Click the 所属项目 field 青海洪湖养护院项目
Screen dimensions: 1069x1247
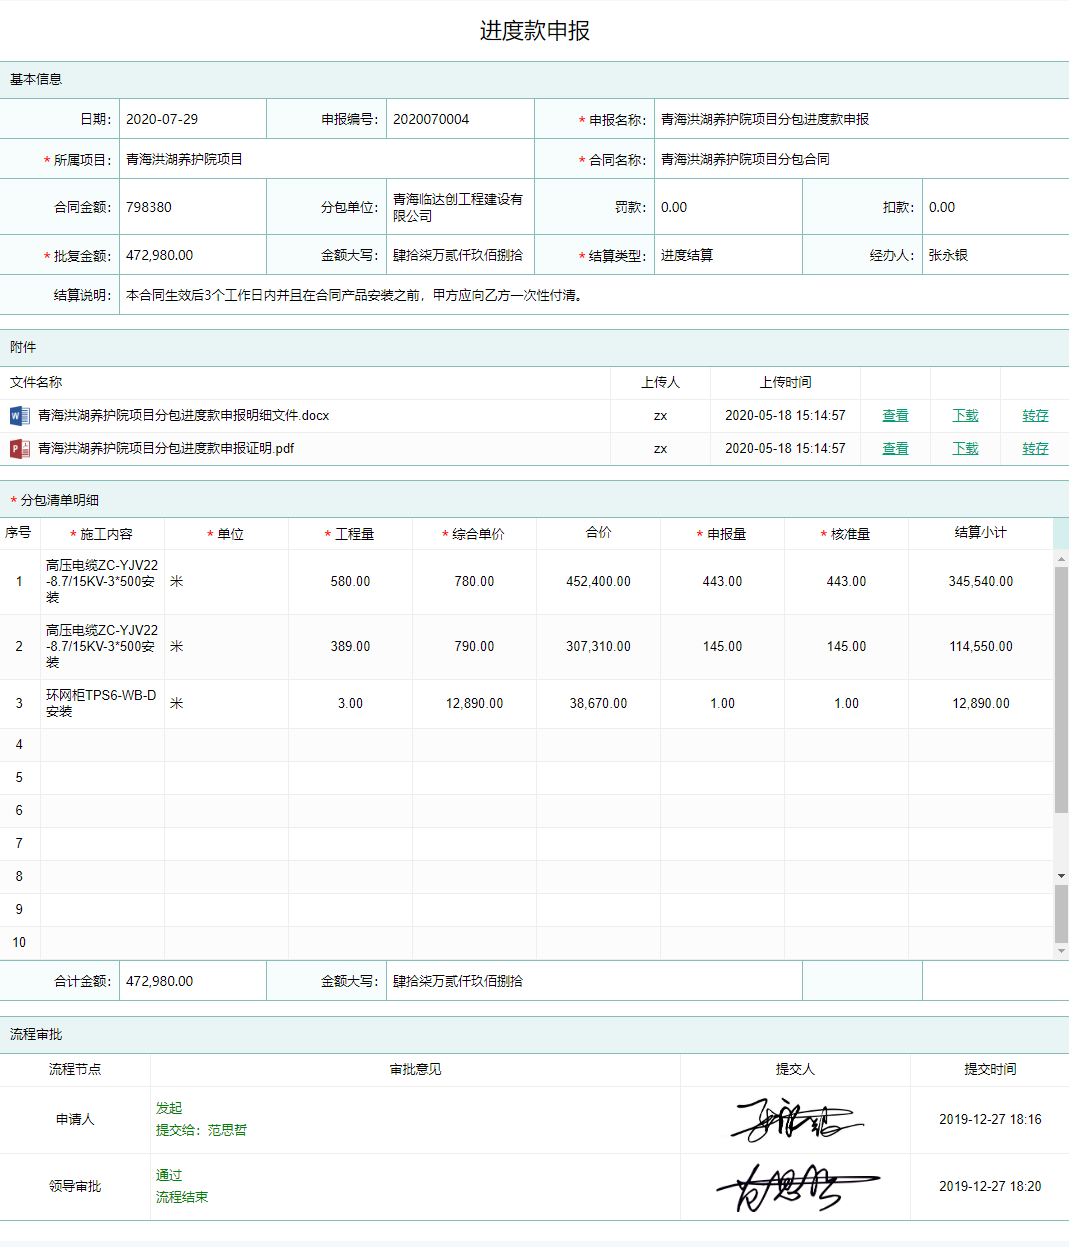coord(327,159)
